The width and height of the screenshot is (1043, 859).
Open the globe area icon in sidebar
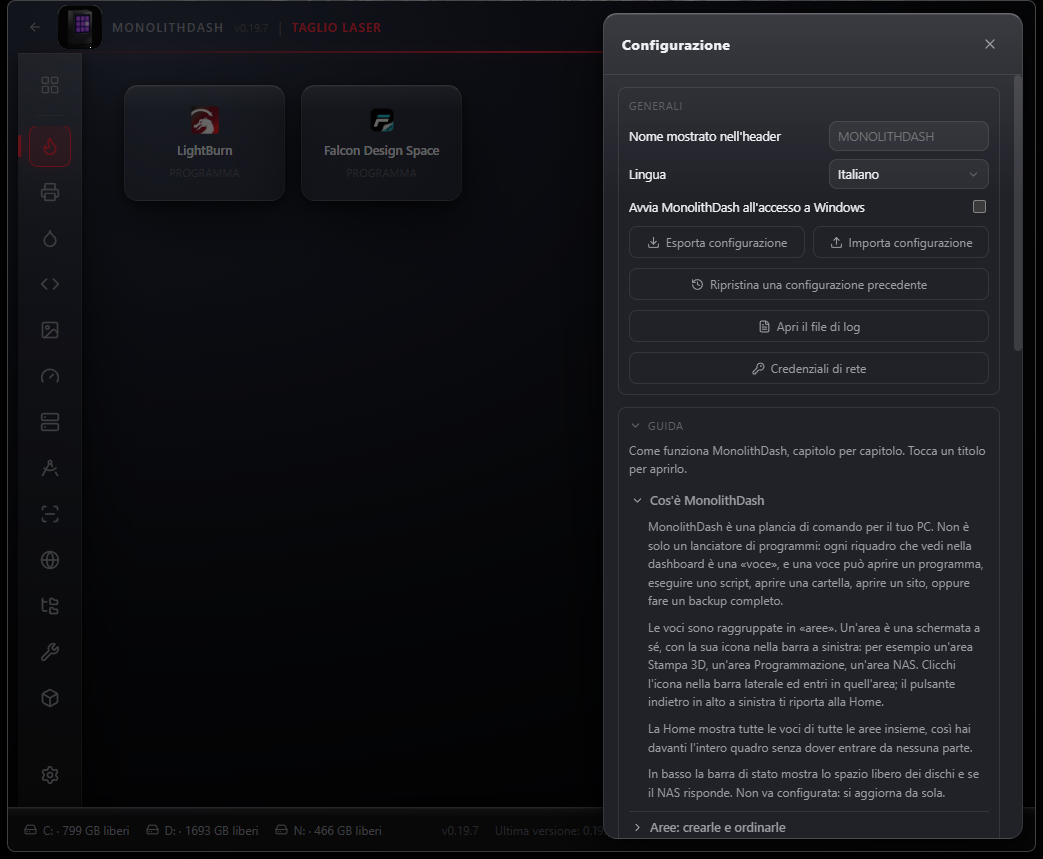click(50, 560)
